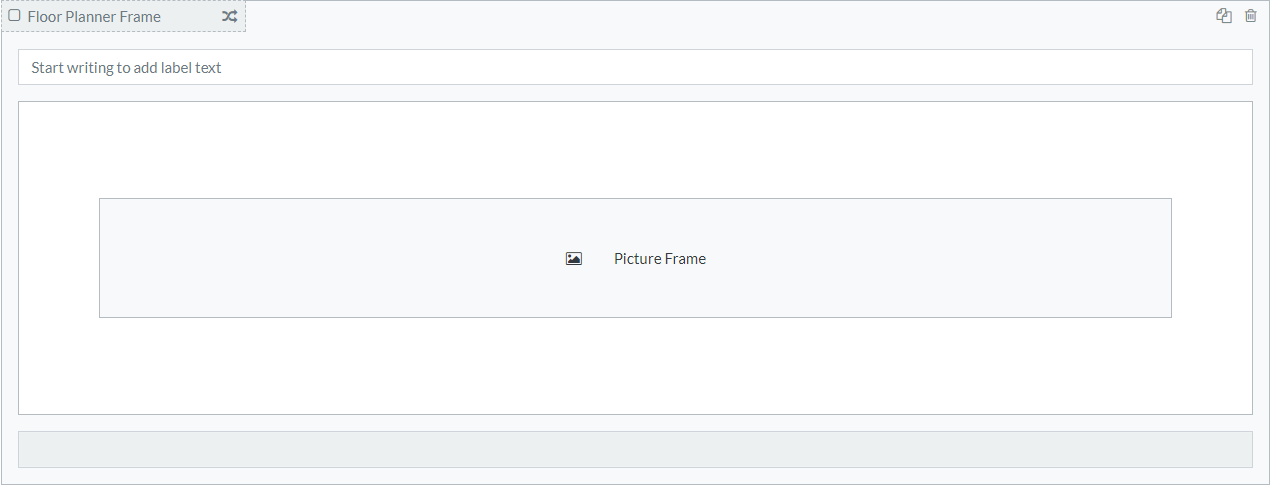Click empty white area above Picture Frame
The width and height of the screenshot is (1271, 486).
[634, 150]
